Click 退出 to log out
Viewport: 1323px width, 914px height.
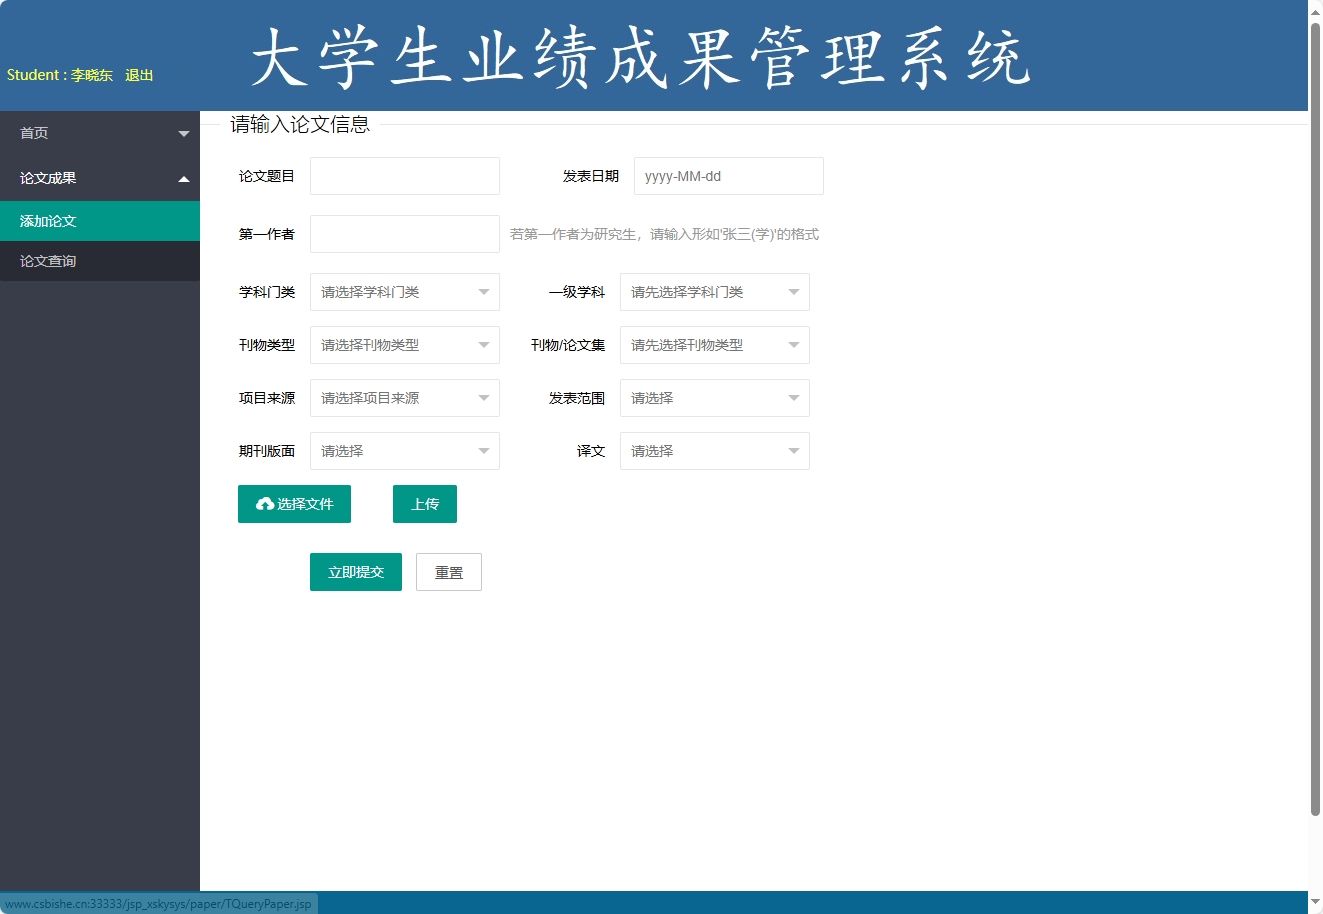pyautogui.click(x=138, y=75)
